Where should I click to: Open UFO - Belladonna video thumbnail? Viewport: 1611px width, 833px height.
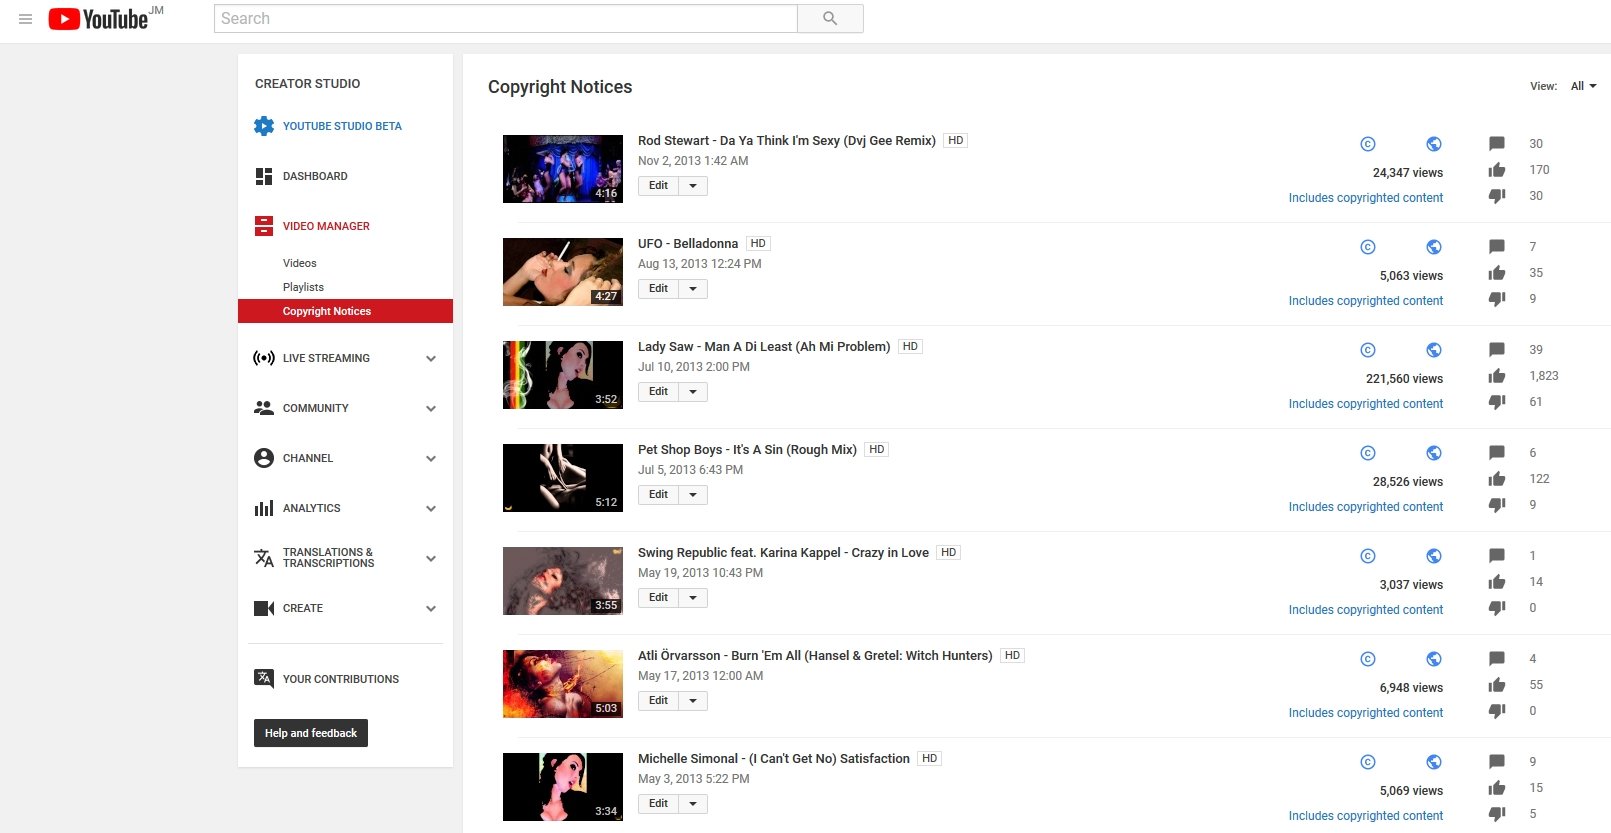point(563,272)
